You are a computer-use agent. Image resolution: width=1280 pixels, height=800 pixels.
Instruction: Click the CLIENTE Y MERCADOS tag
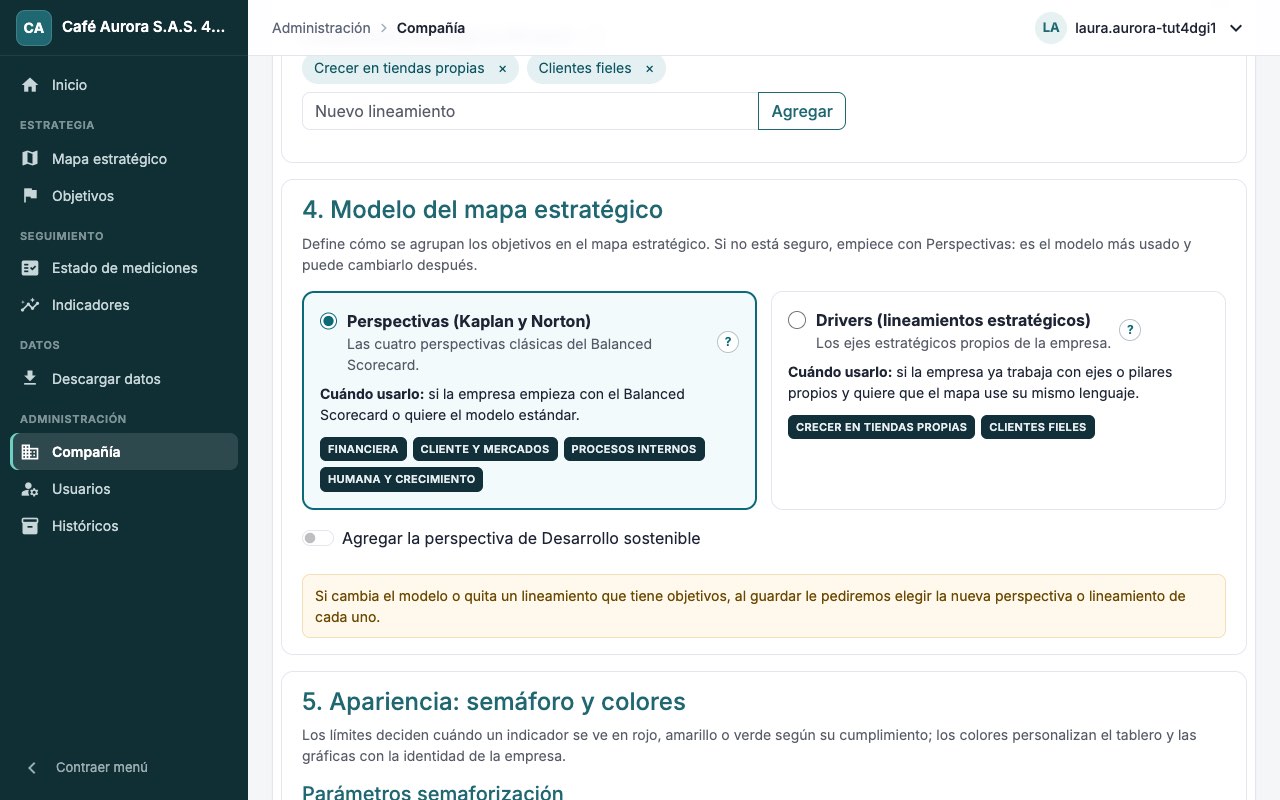point(485,449)
